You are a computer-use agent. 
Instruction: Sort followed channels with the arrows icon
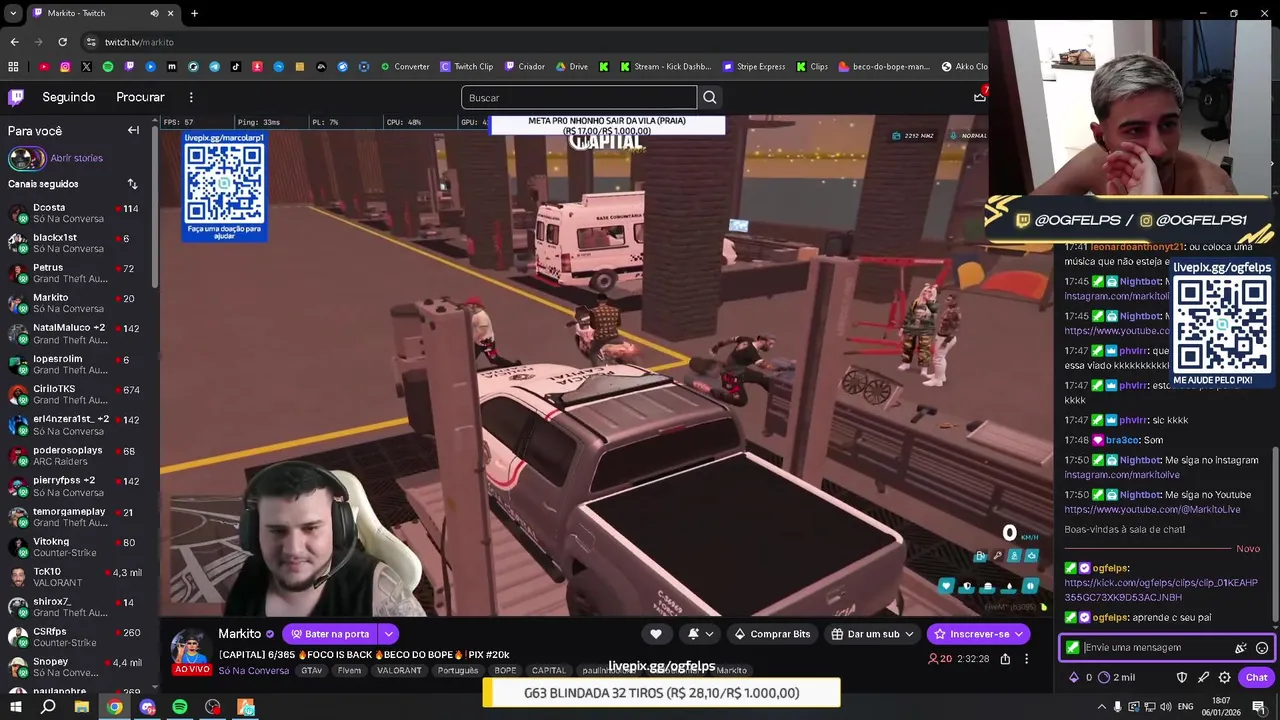coord(132,184)
